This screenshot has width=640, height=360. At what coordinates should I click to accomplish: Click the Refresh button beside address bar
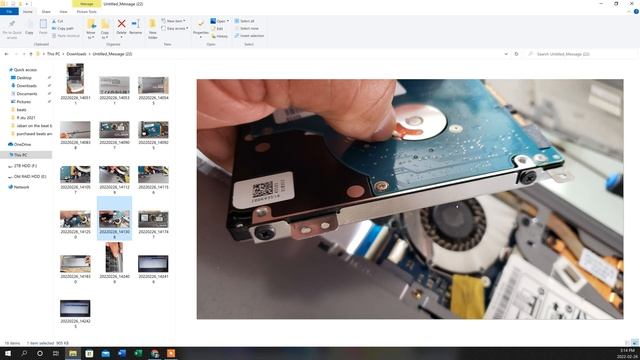[x=516, y=54]
